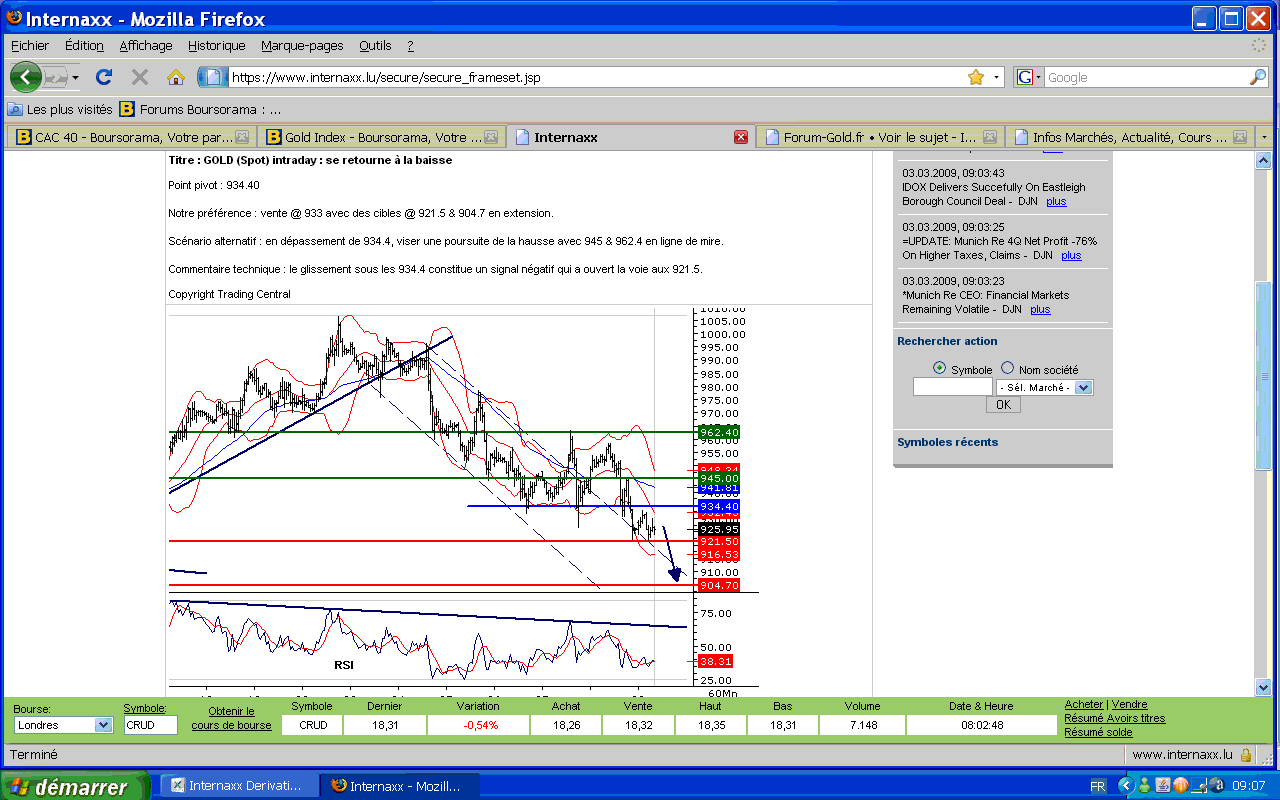1280x800 pixels.
Task: Open Forums Boursorama bookmark icon
Action: (127, 109)
